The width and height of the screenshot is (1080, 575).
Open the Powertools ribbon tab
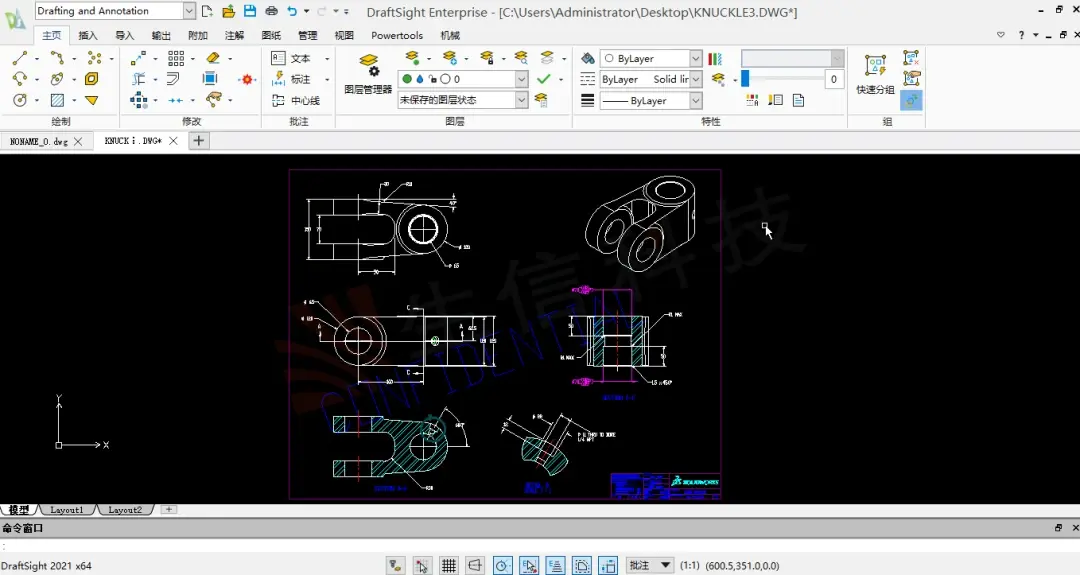tap(397, 35)
